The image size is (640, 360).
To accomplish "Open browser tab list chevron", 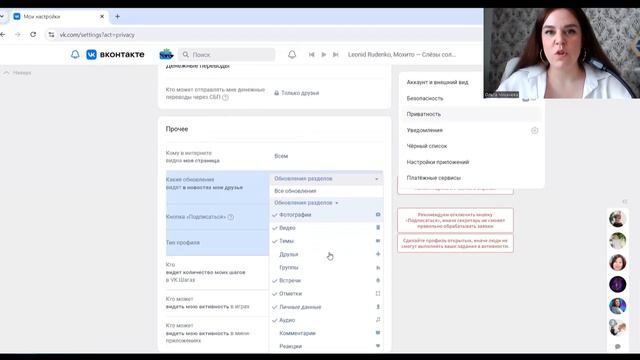I will tap(2, 17).
